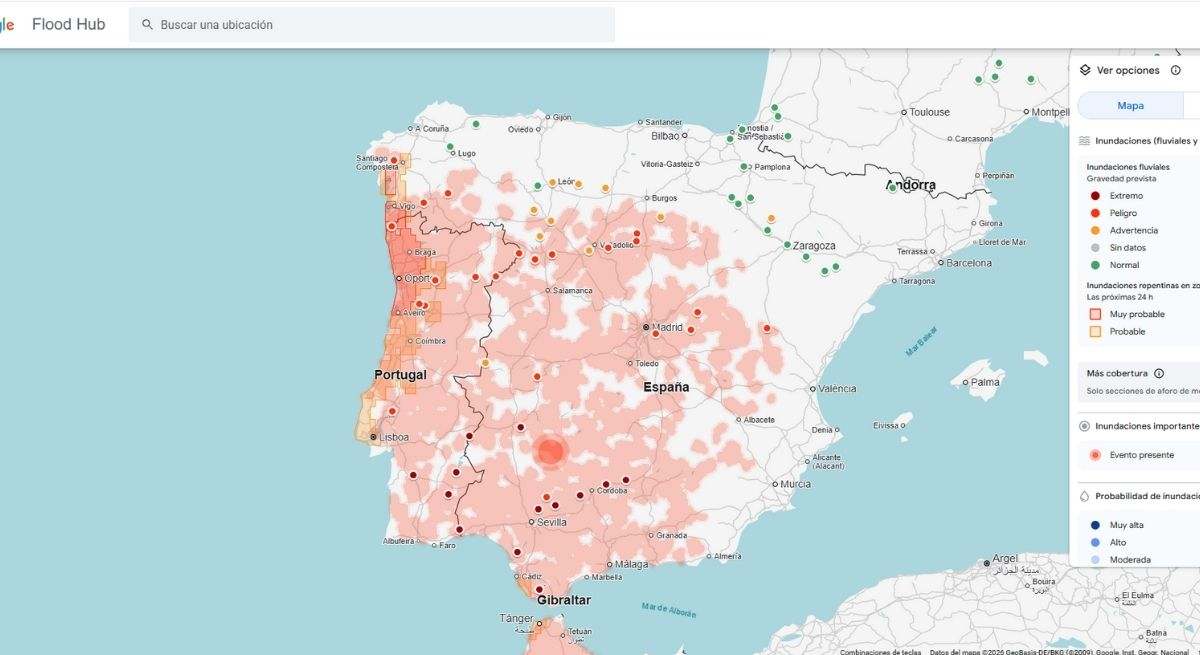Click the Salamanca city label
This screenshot has width=1200, height=655.
573,291
